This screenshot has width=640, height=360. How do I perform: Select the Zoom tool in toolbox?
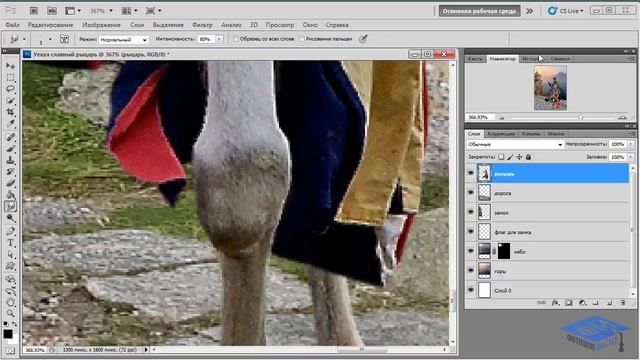pyautogui.click(x=11, y=314)
